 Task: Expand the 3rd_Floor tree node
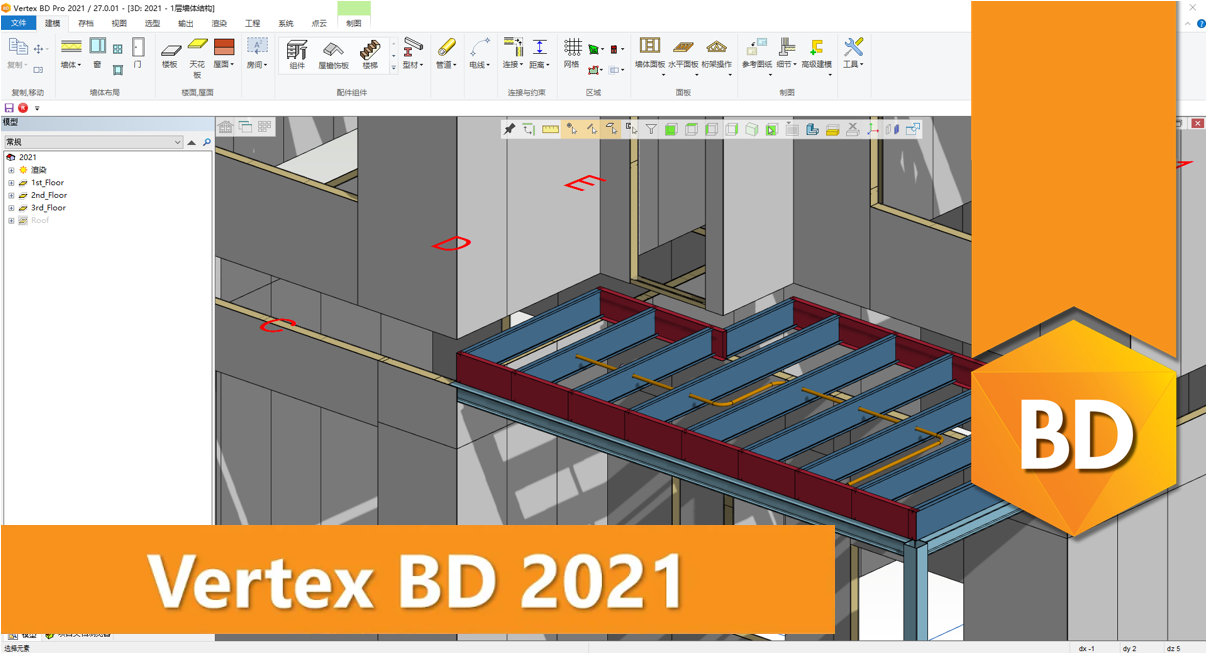pyautogui.click(x=11, y=208)
